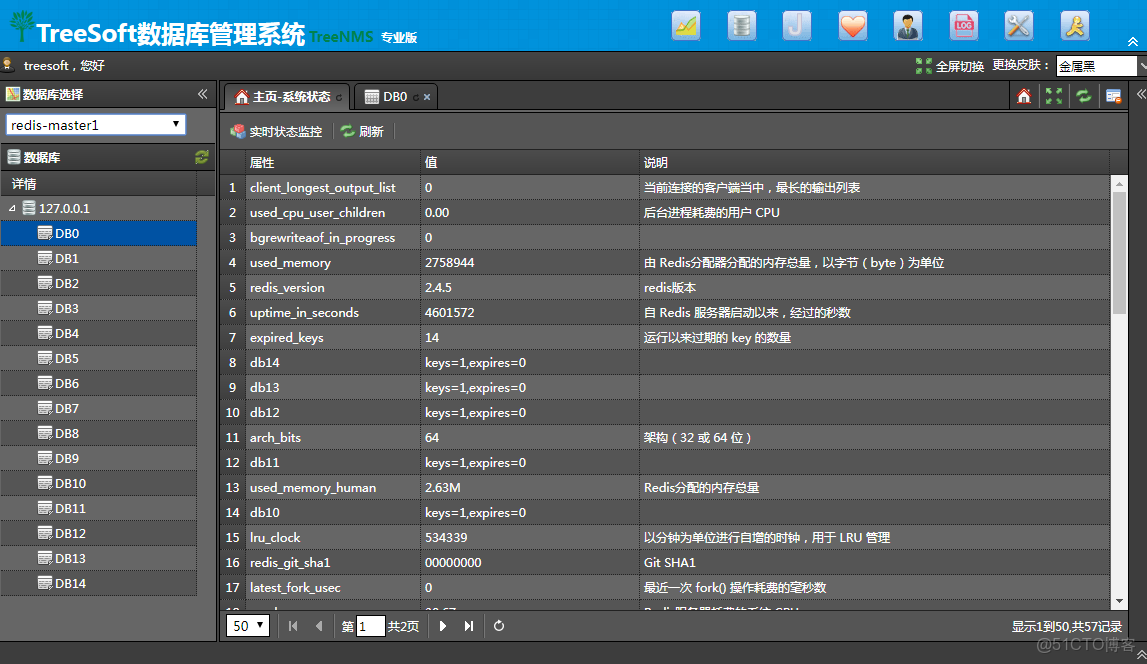Open the redis-master1 database dropdown

96,125
